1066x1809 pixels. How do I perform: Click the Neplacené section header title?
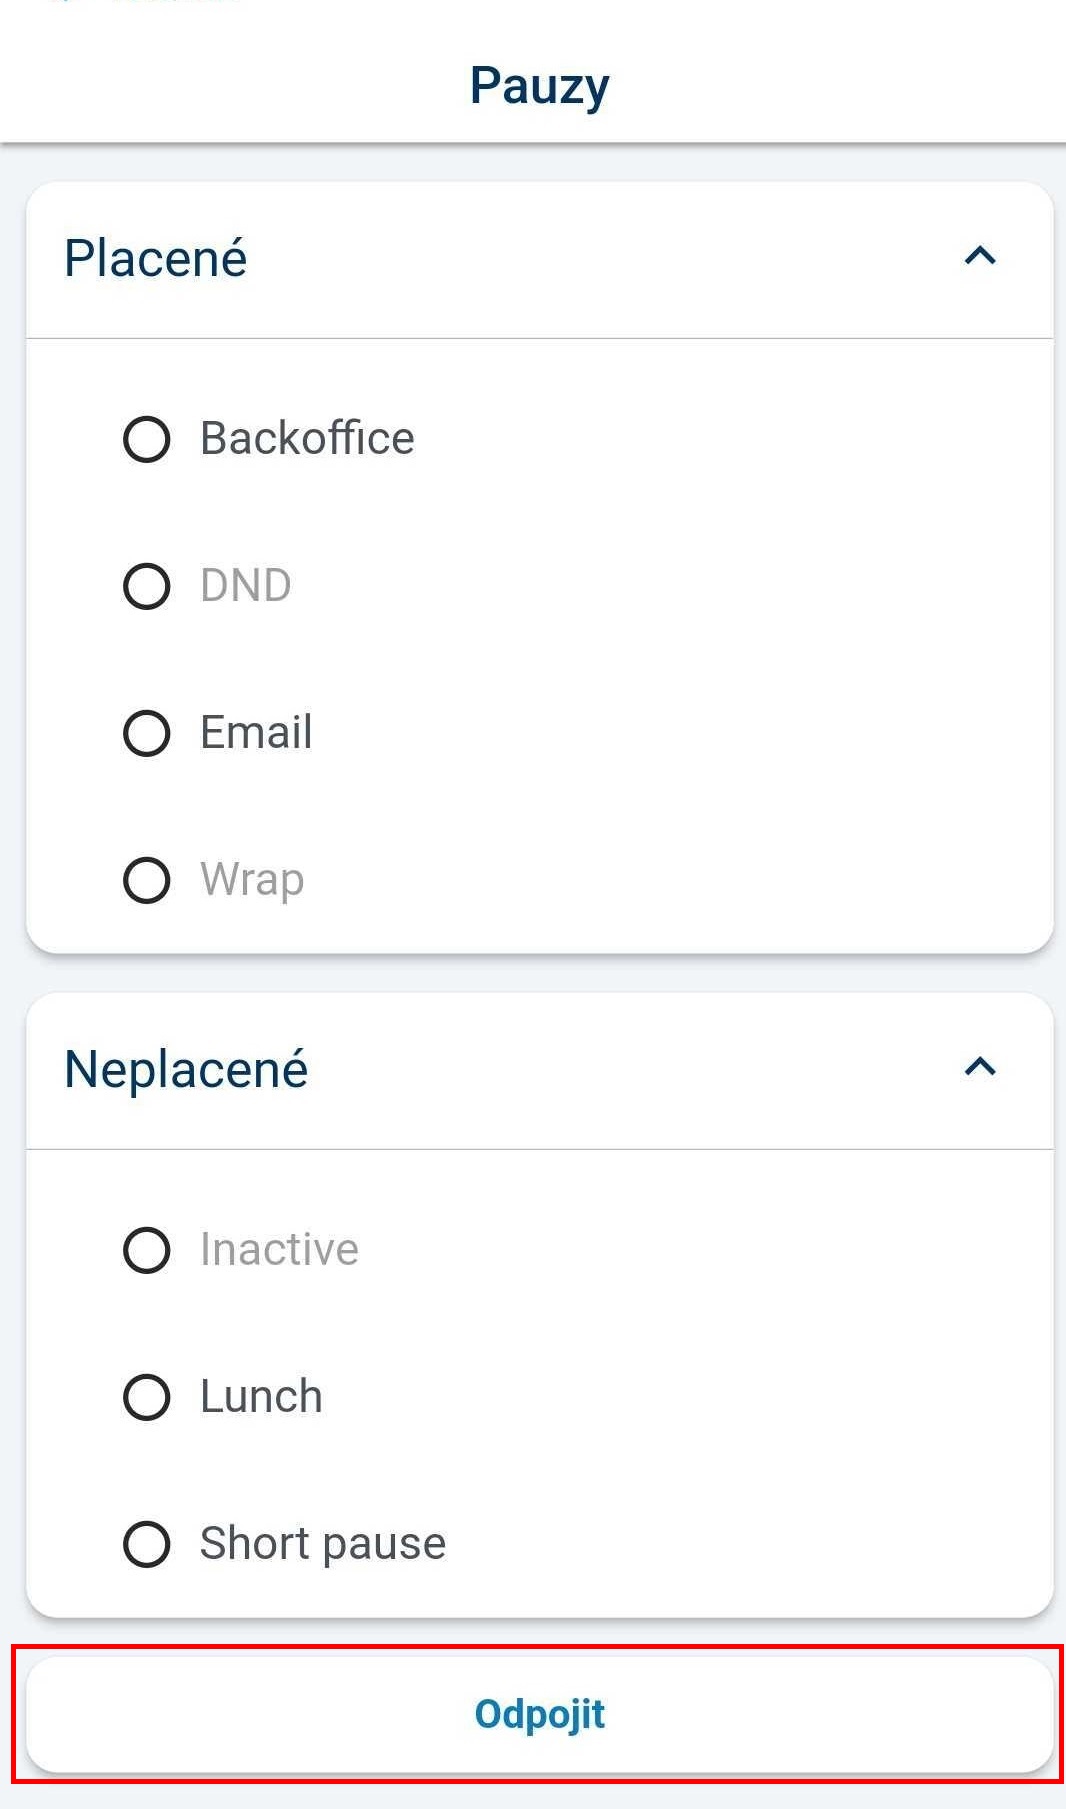pos(186,1069)
